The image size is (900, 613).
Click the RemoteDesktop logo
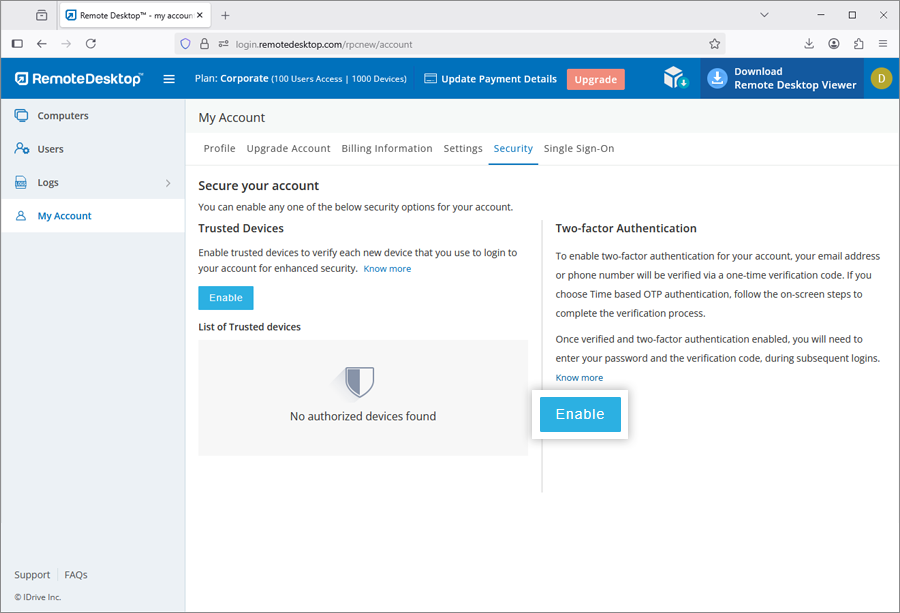(x=79, y=79)
